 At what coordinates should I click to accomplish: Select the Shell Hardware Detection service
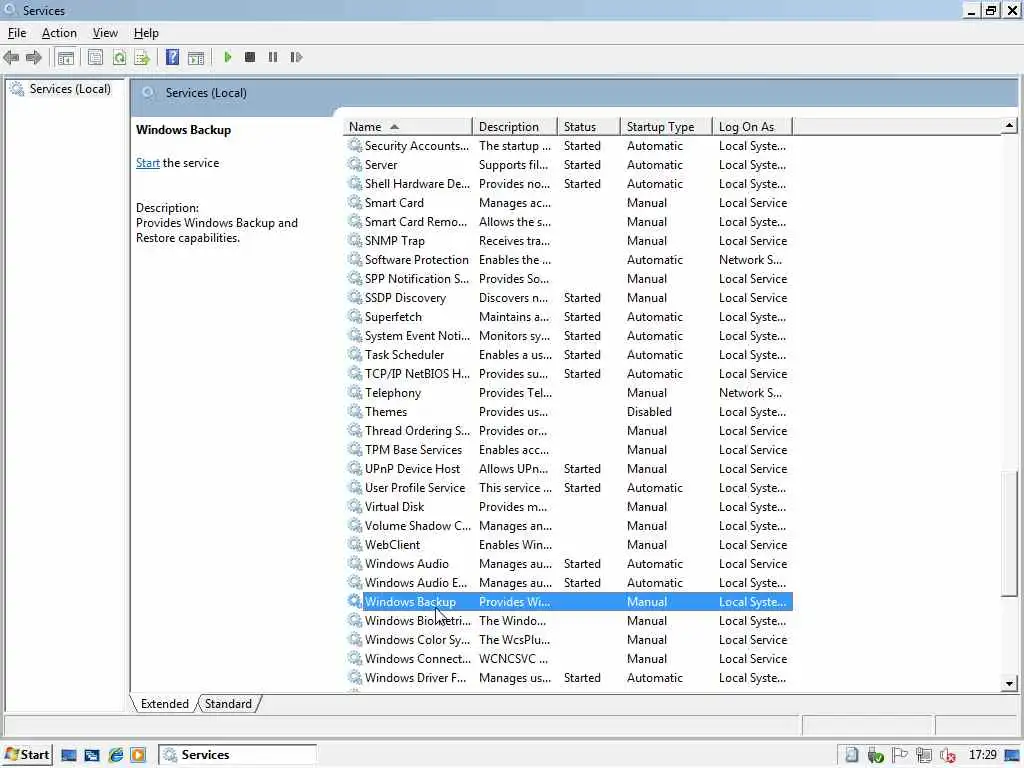click(x=569, y=184)
